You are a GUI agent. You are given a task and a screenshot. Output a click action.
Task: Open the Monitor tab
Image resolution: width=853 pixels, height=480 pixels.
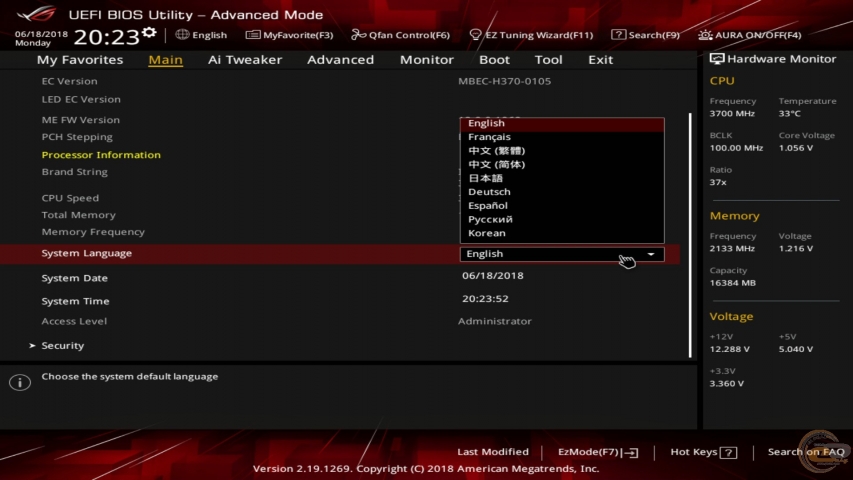tap(426, 59)
